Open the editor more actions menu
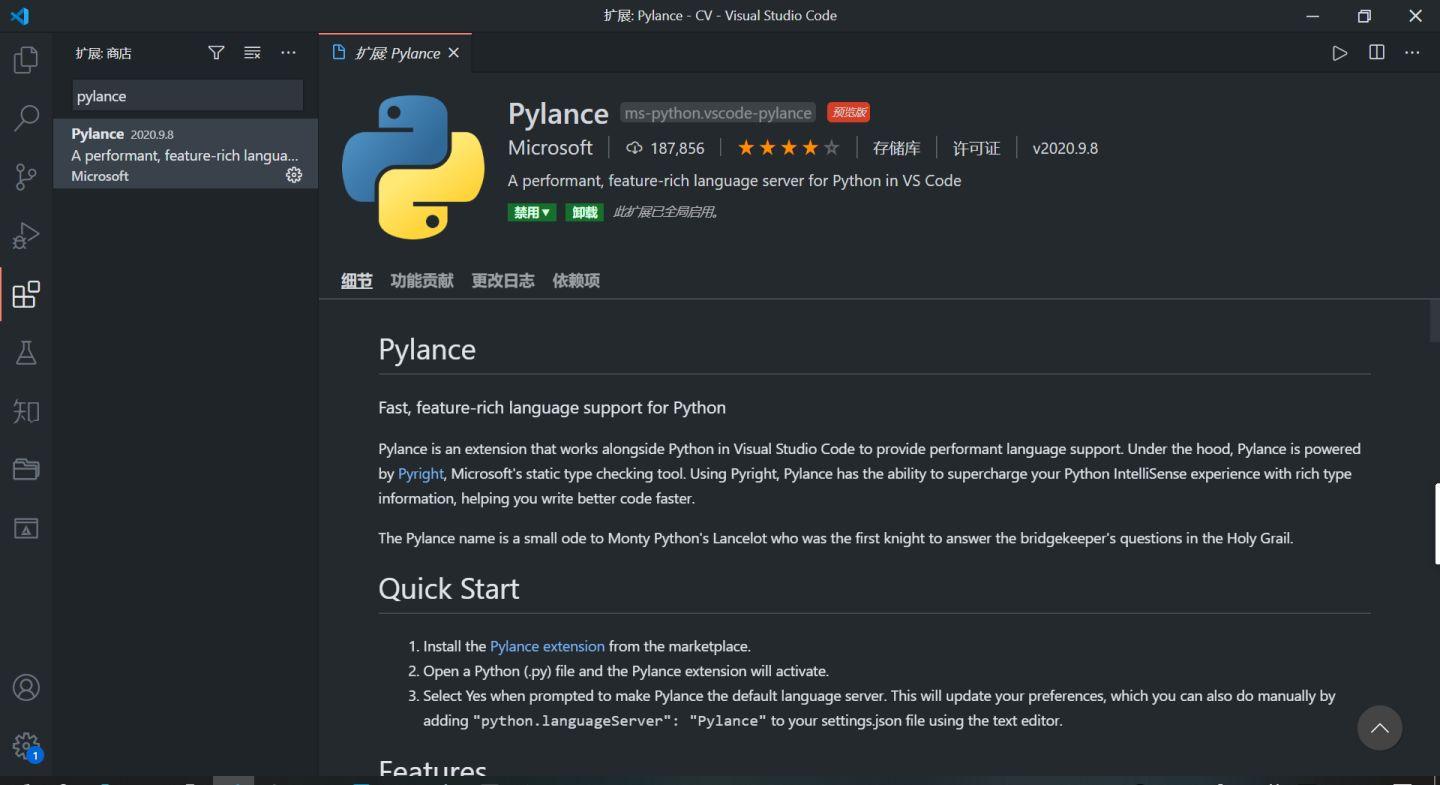This screenshot has width=1440, height=785. pyautogui.click(x=1412, y=53)
